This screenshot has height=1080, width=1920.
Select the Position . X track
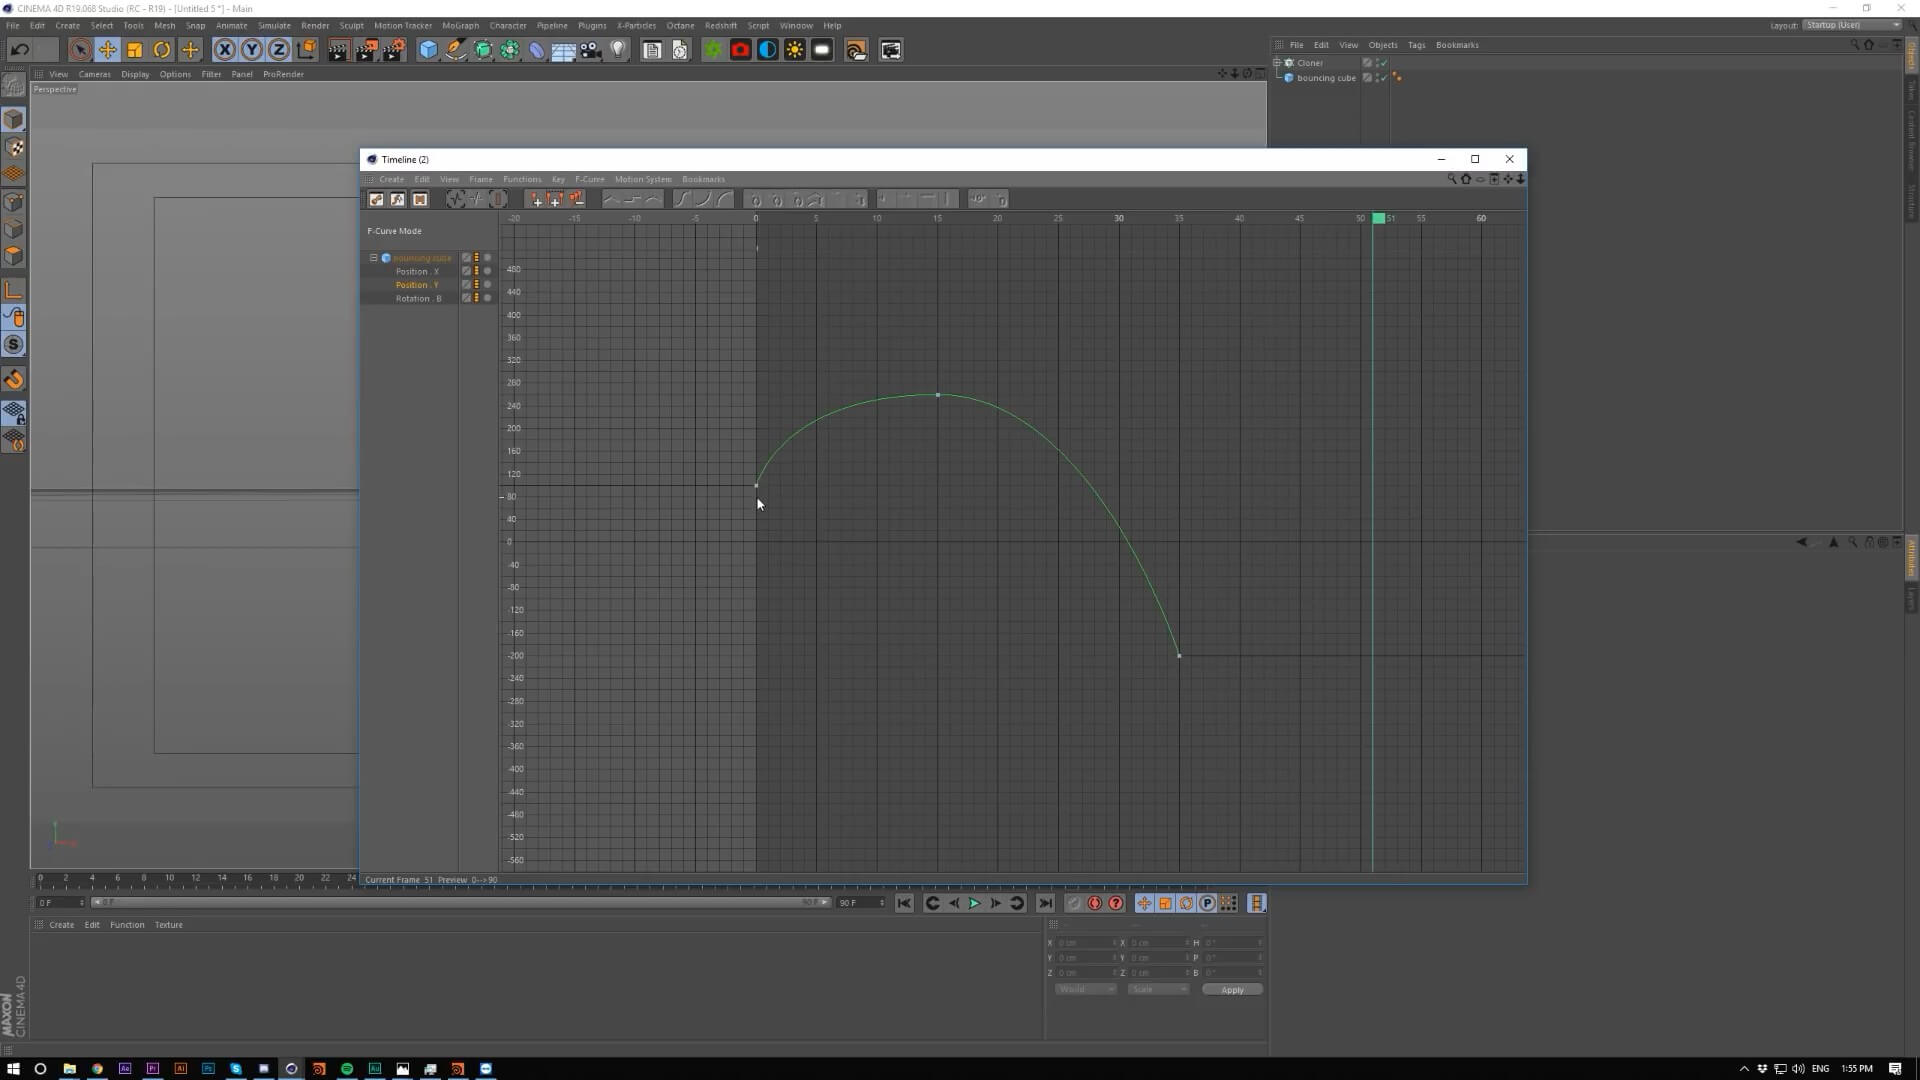tap(417, 272)
